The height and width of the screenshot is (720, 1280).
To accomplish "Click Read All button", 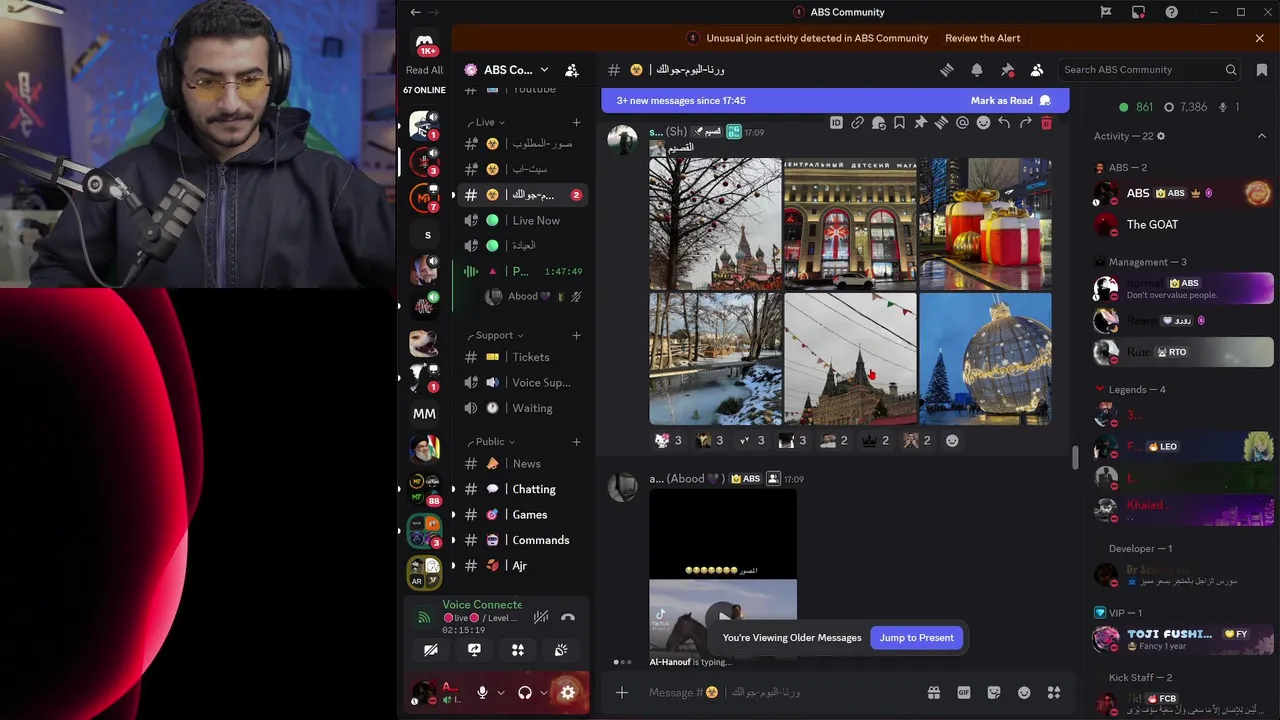I will point(424,70).
